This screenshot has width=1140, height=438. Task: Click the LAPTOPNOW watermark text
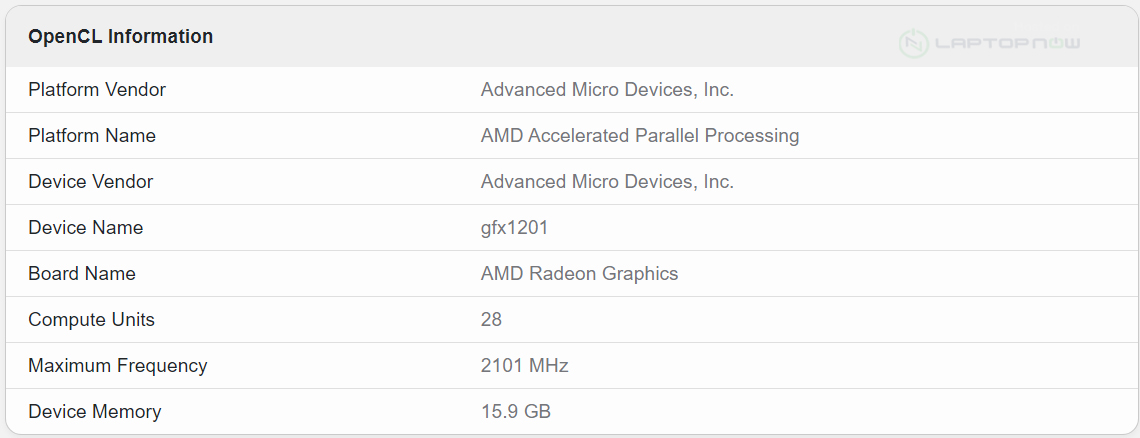tap(1007, 43)
